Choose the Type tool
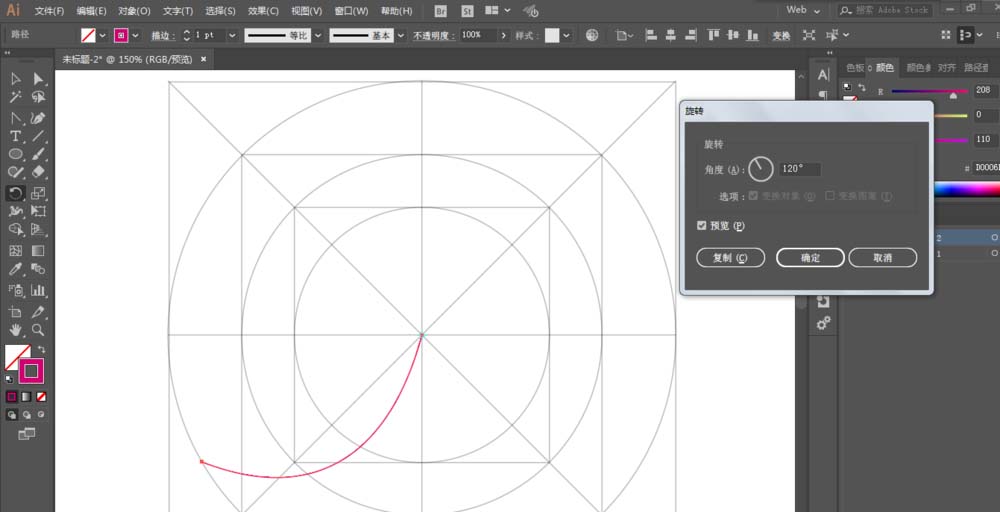 click(16, 136)
